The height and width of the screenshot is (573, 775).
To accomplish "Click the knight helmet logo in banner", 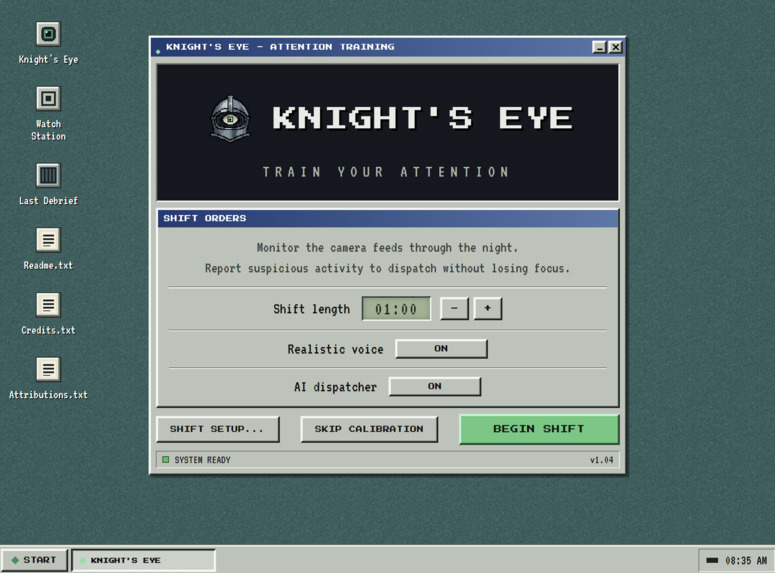I will click(230, 119).
